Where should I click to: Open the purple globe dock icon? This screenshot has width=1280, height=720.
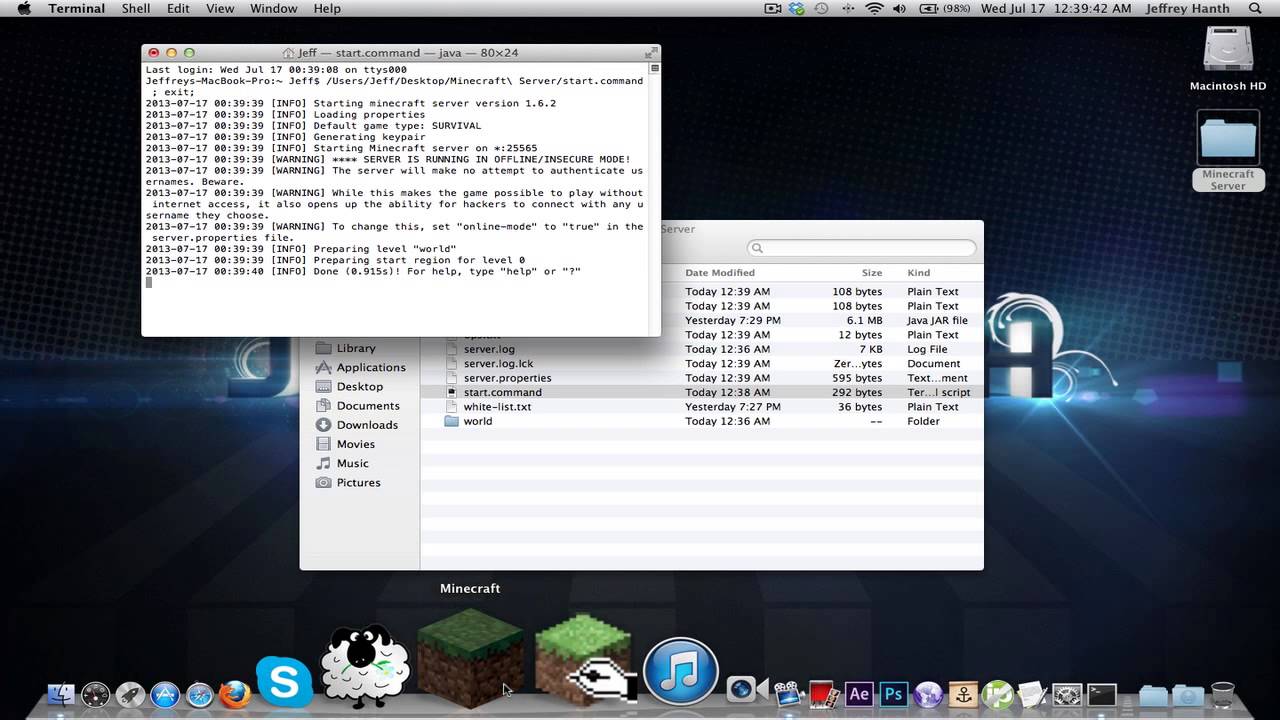[928, 694]
